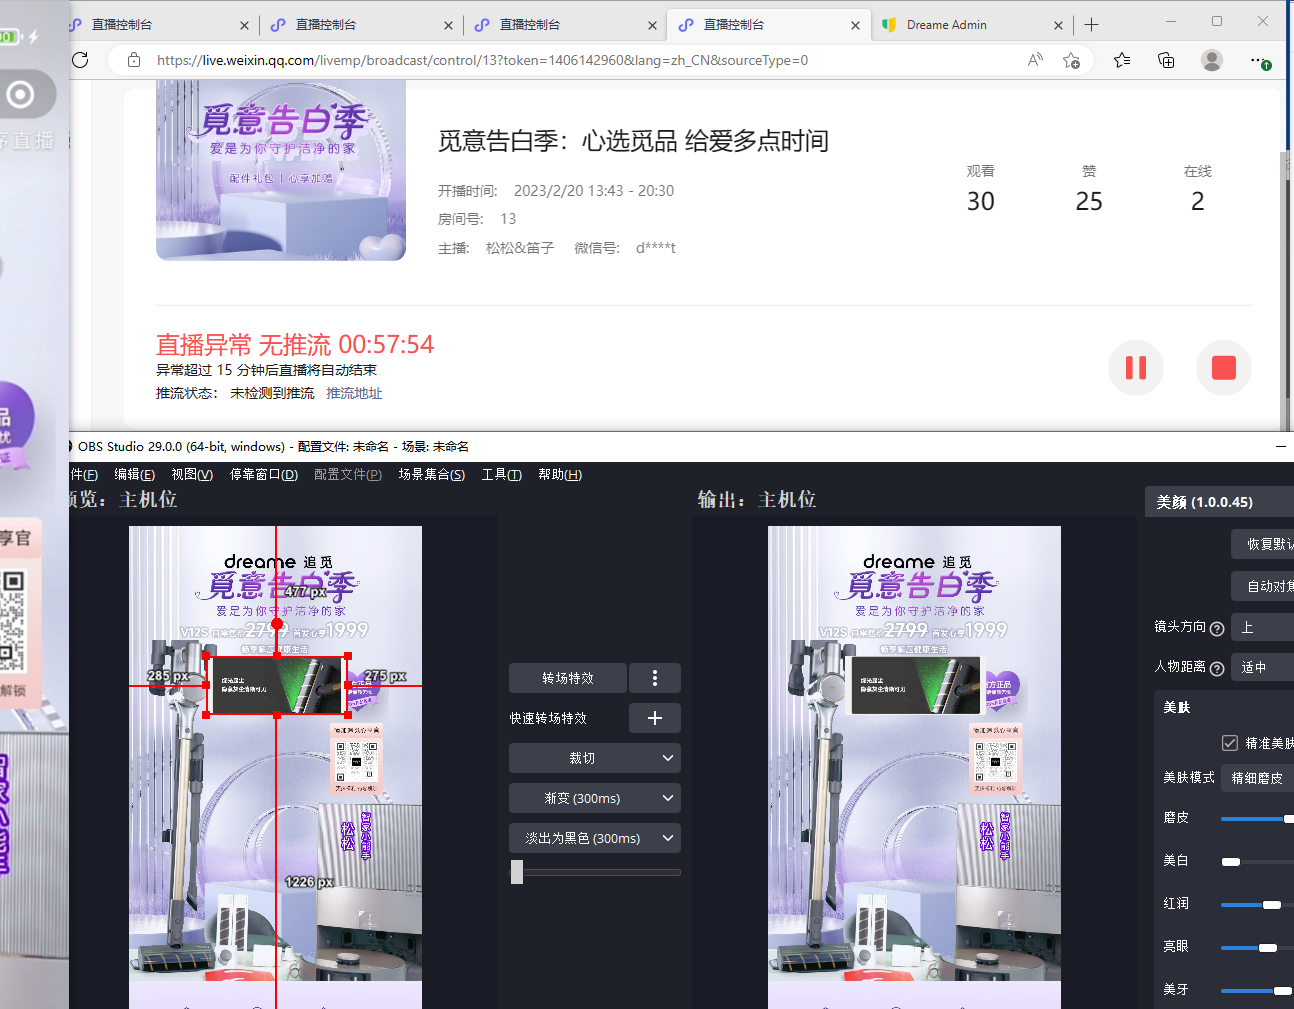
Task: Open the 美肤模式 dropdown
Action: (x=1258, y=777)
